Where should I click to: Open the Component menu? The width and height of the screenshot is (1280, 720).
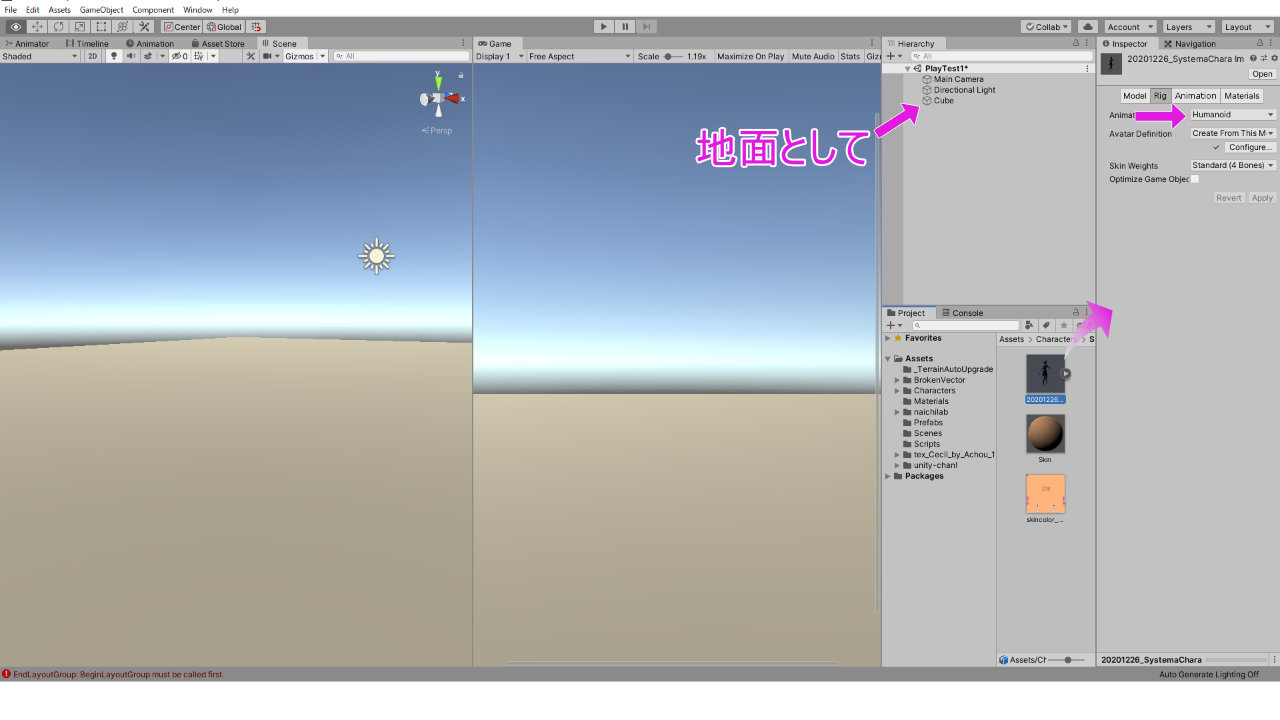[x=153, y=10]
